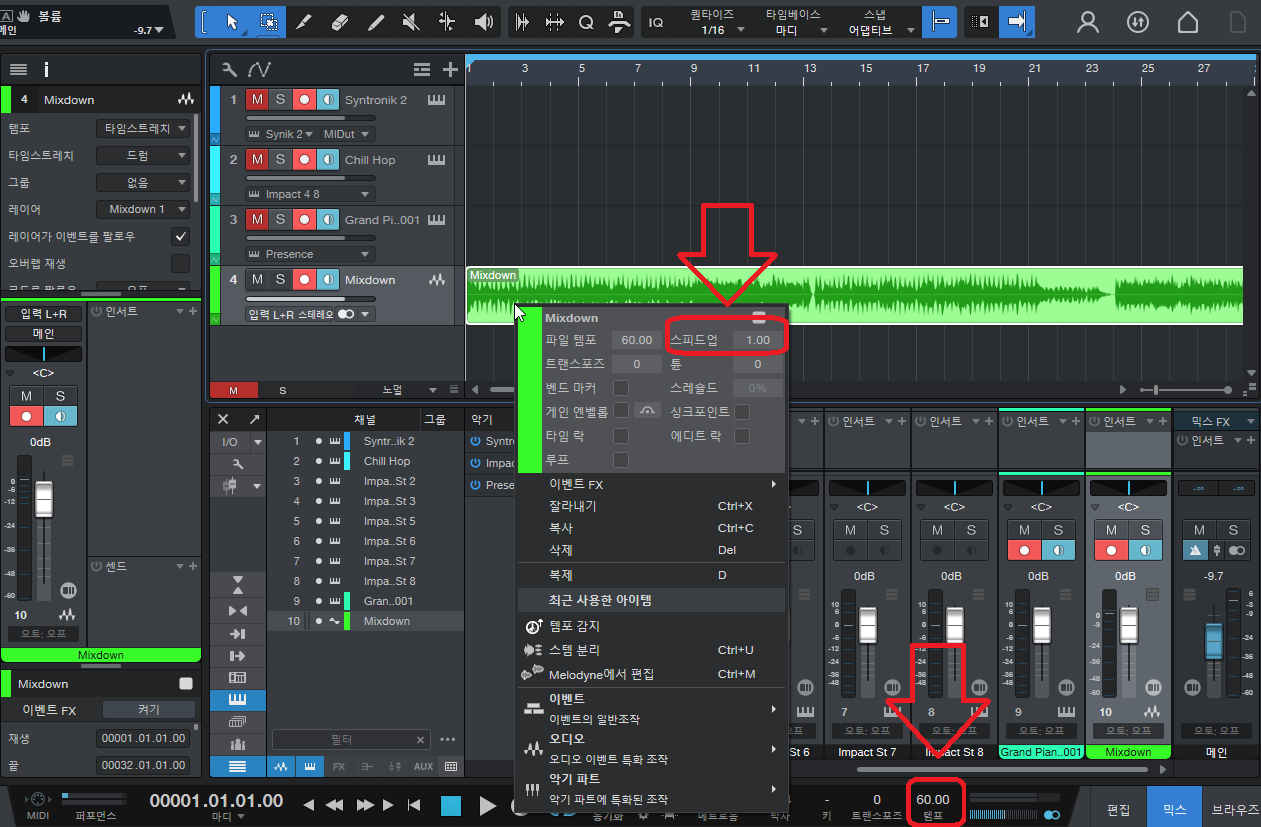Select 스템 분리 menu entry
Viewport: 1261px width, 827px height.
[574, 650]
